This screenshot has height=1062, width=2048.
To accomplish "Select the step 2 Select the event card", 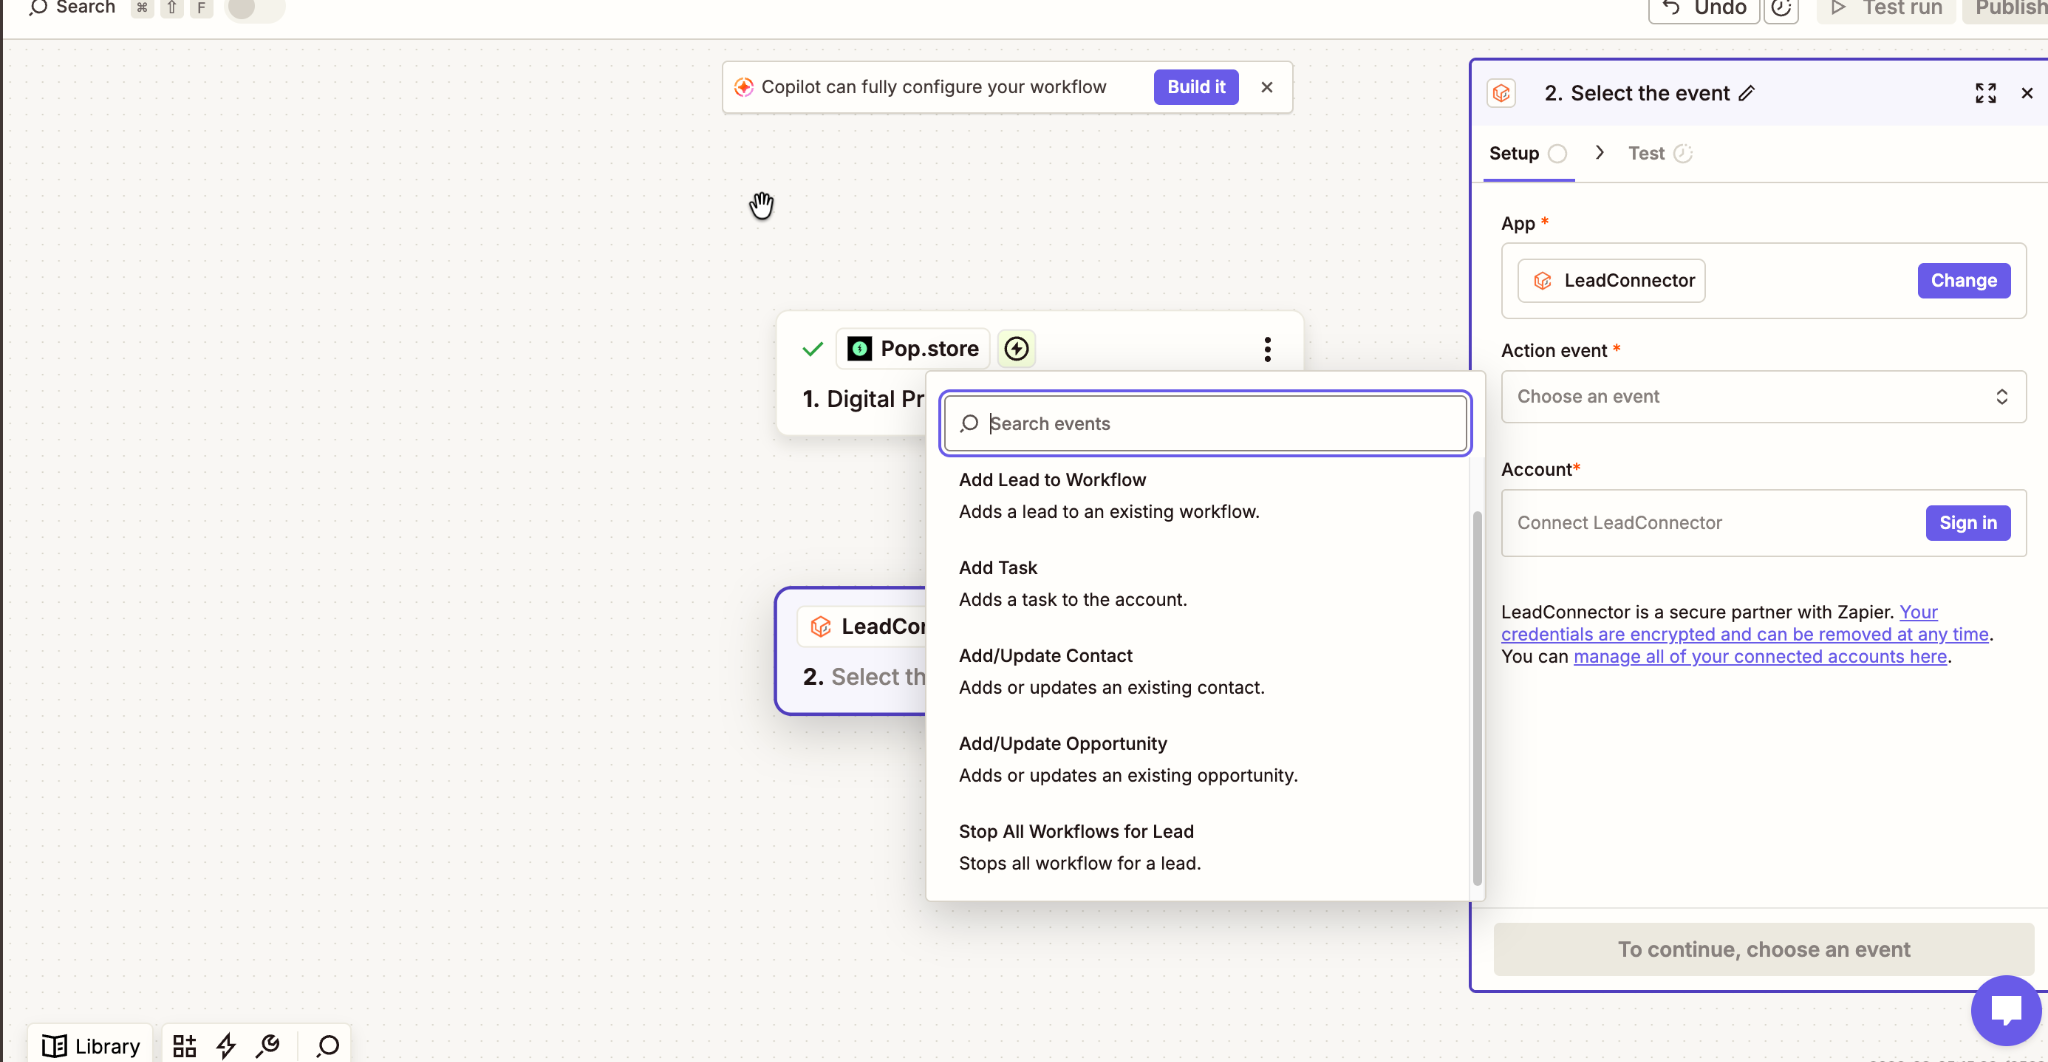I will (852, 651).
